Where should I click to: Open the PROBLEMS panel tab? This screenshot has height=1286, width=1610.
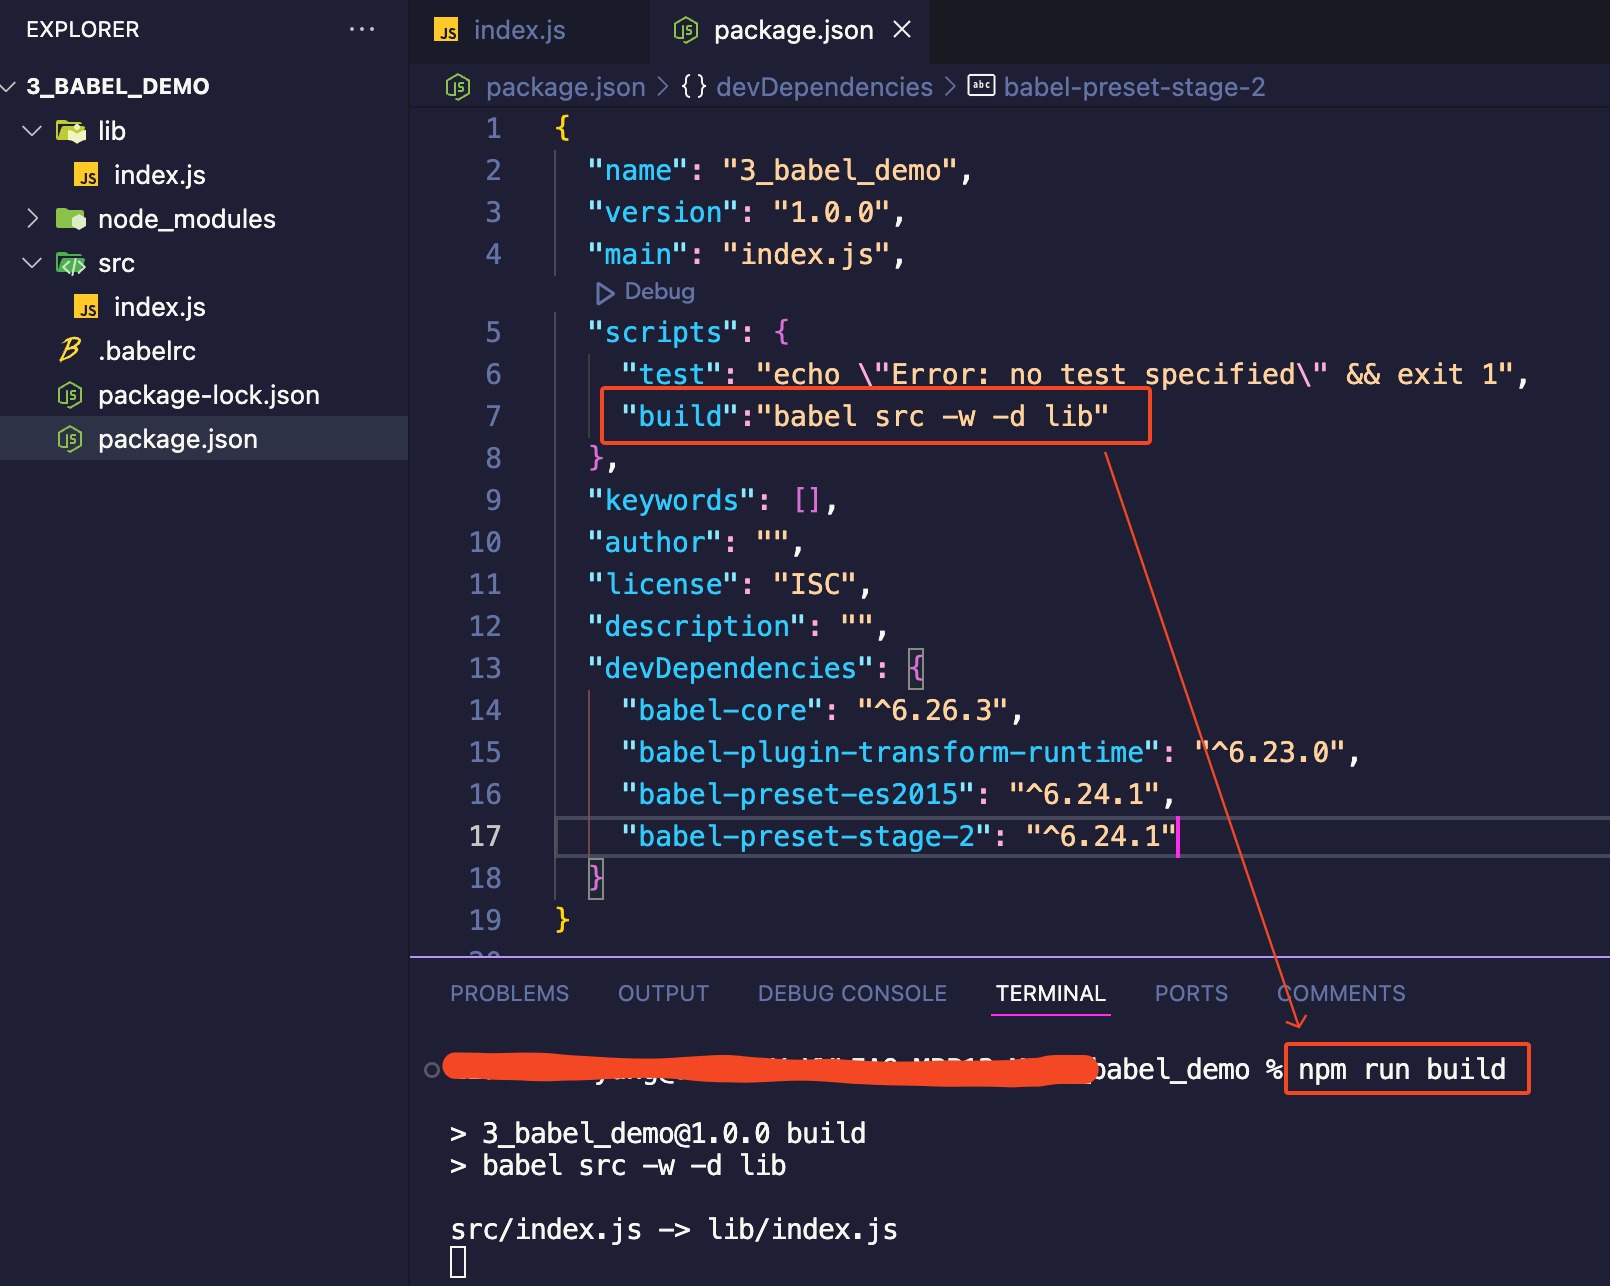pos(509,993)
